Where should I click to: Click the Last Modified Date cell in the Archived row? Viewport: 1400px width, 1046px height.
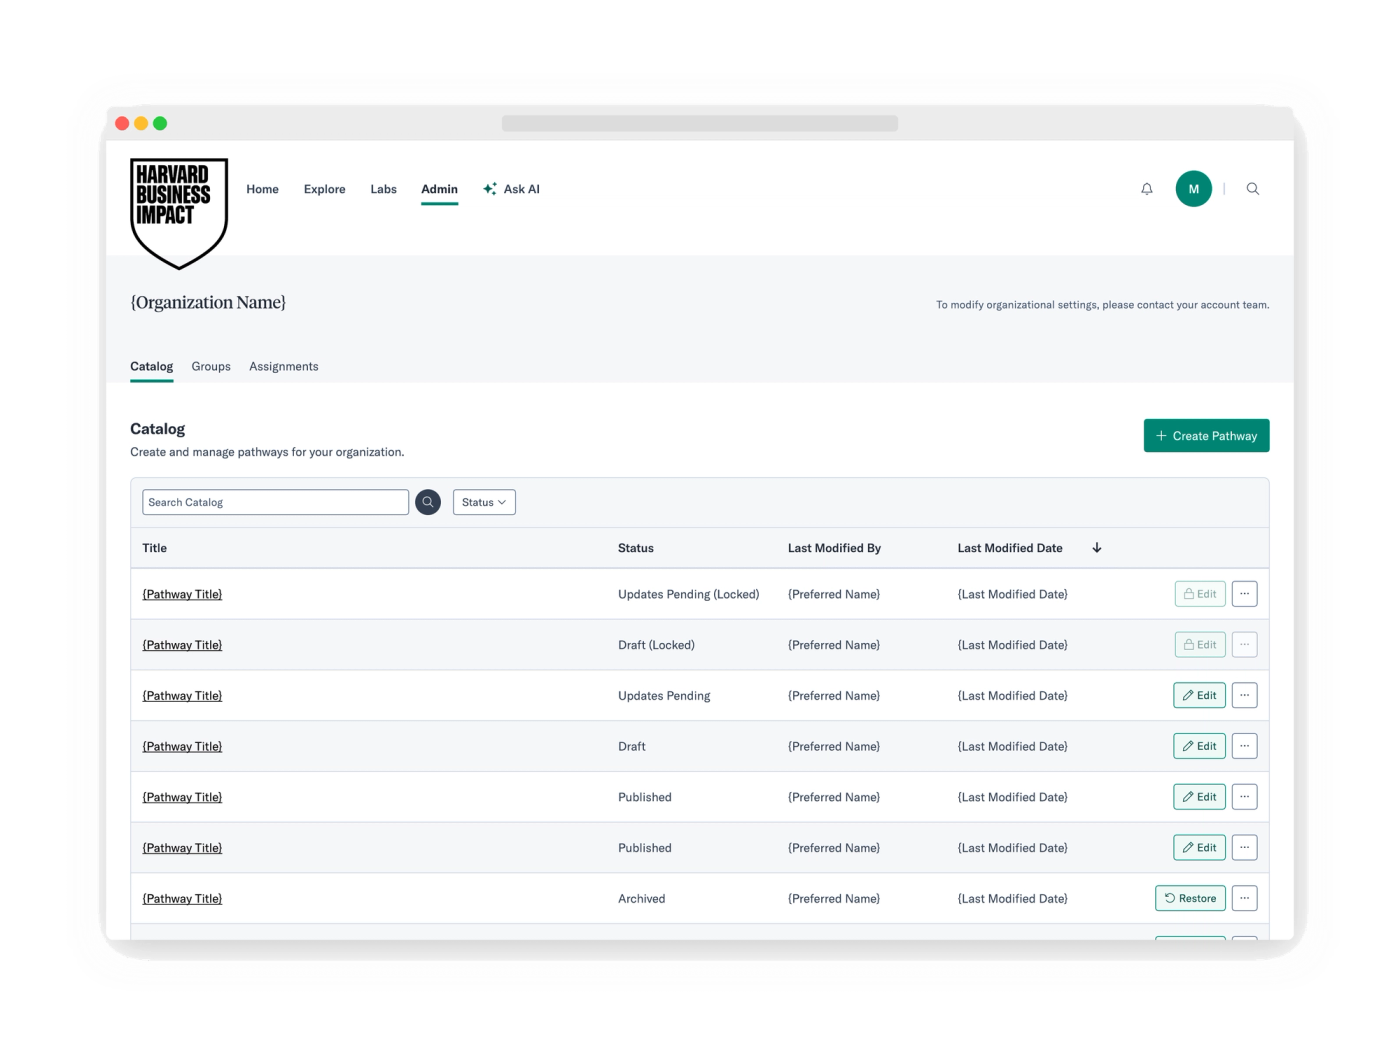click(x=1013, y=898)
